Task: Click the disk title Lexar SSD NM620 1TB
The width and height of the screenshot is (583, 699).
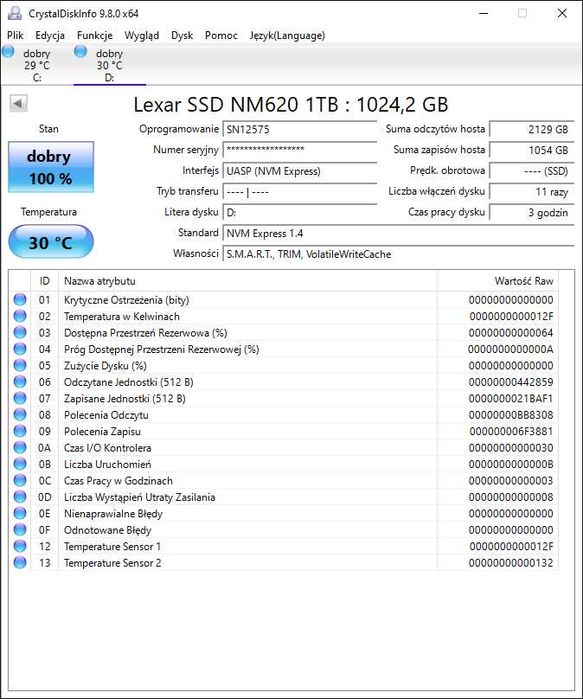Action: click(x=291, y=105)
